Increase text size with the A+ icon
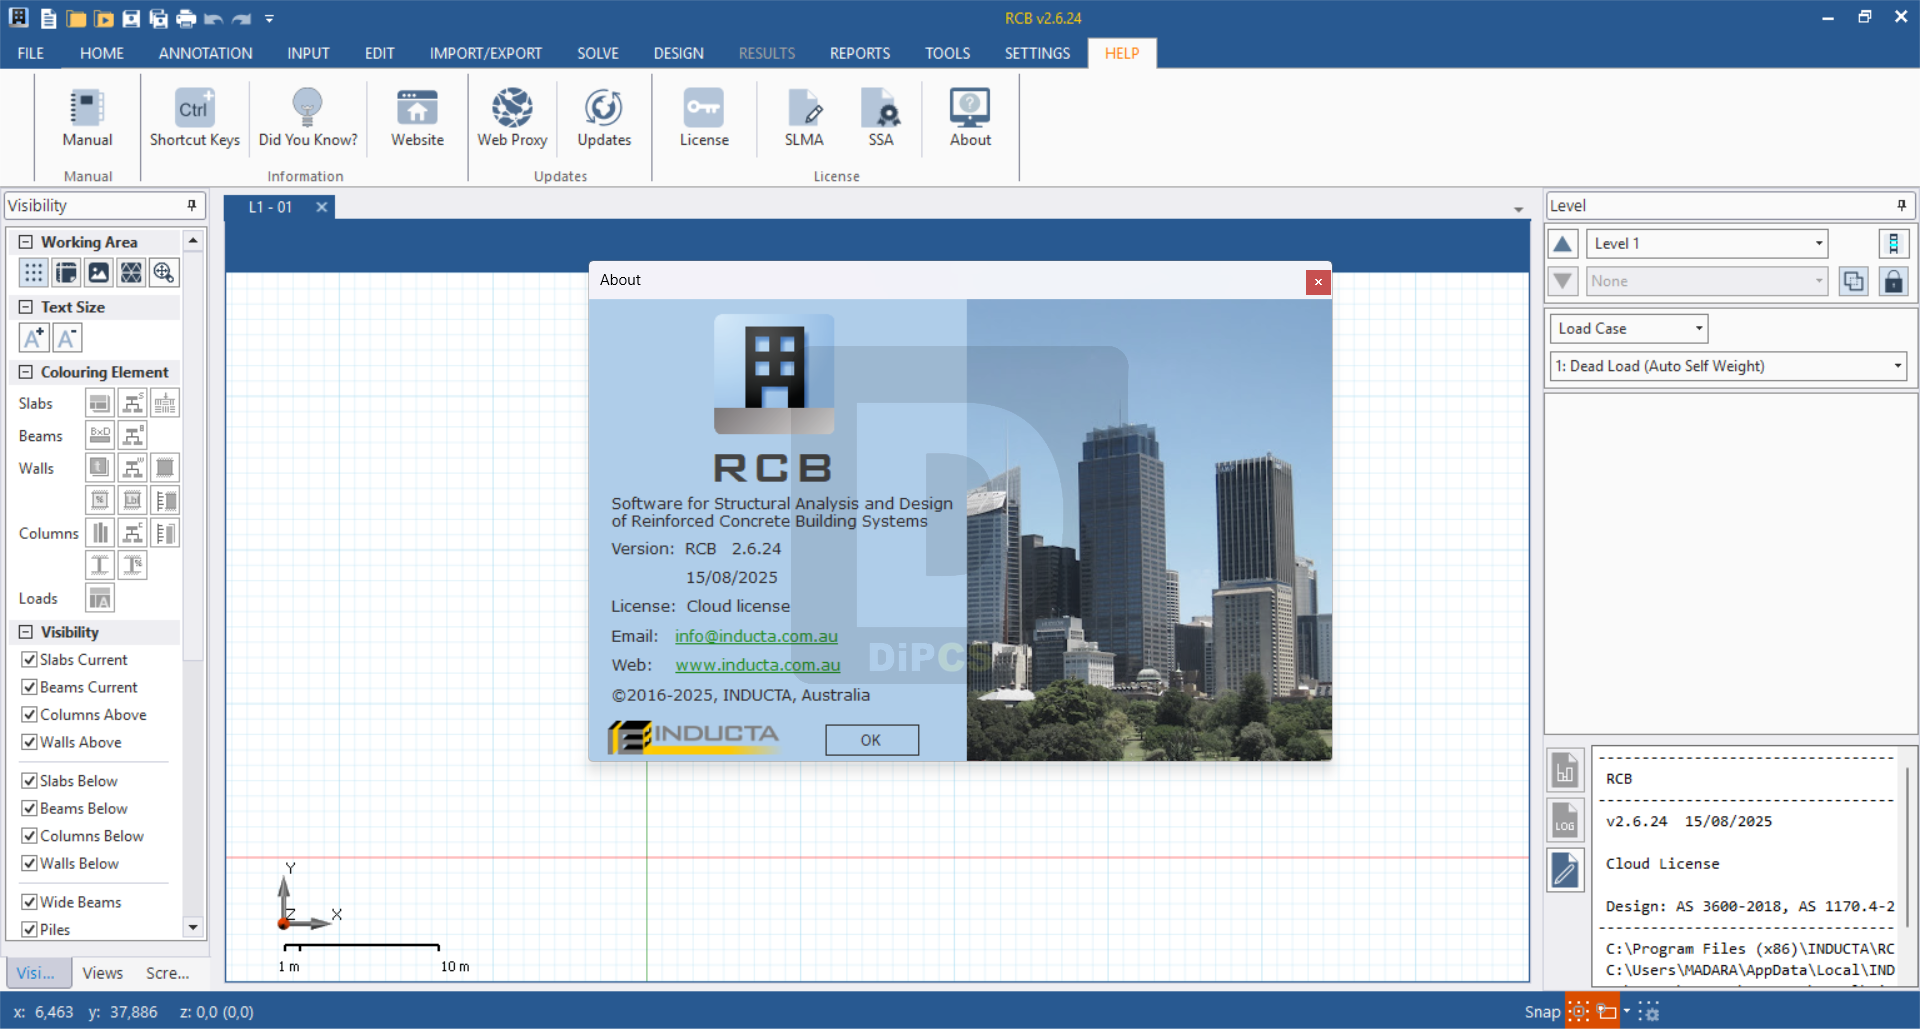The width and height of the screenshot is (1920, 1030). [x=33, y=338]
